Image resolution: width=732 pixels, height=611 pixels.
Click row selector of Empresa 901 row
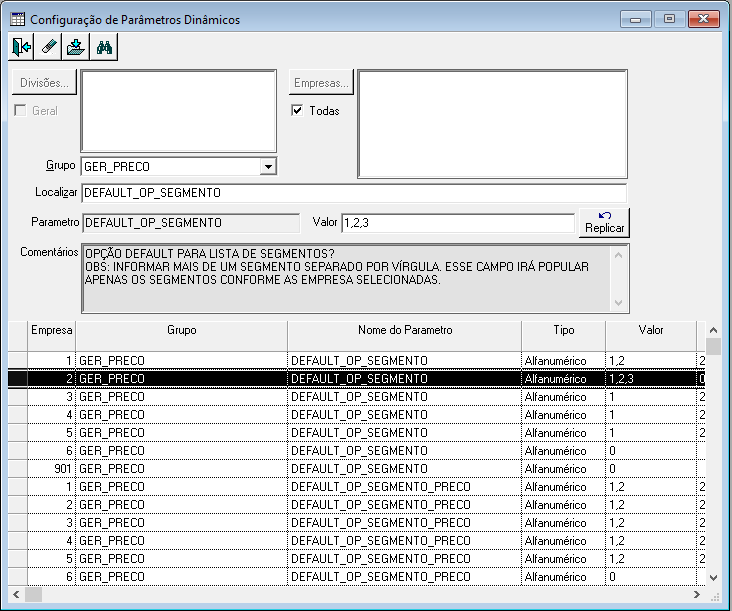click(18, 469)
